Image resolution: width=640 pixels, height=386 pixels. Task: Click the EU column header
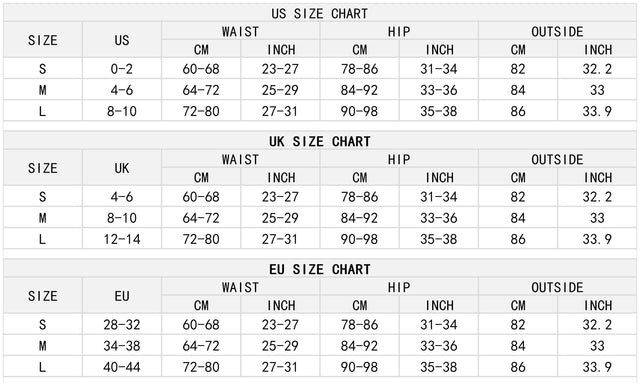122,296
